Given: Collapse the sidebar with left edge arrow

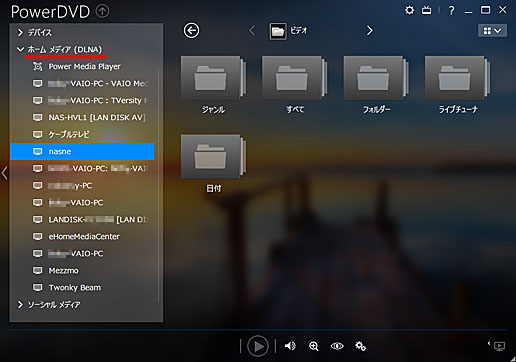Looking at the screenshot, I should 4,173.
